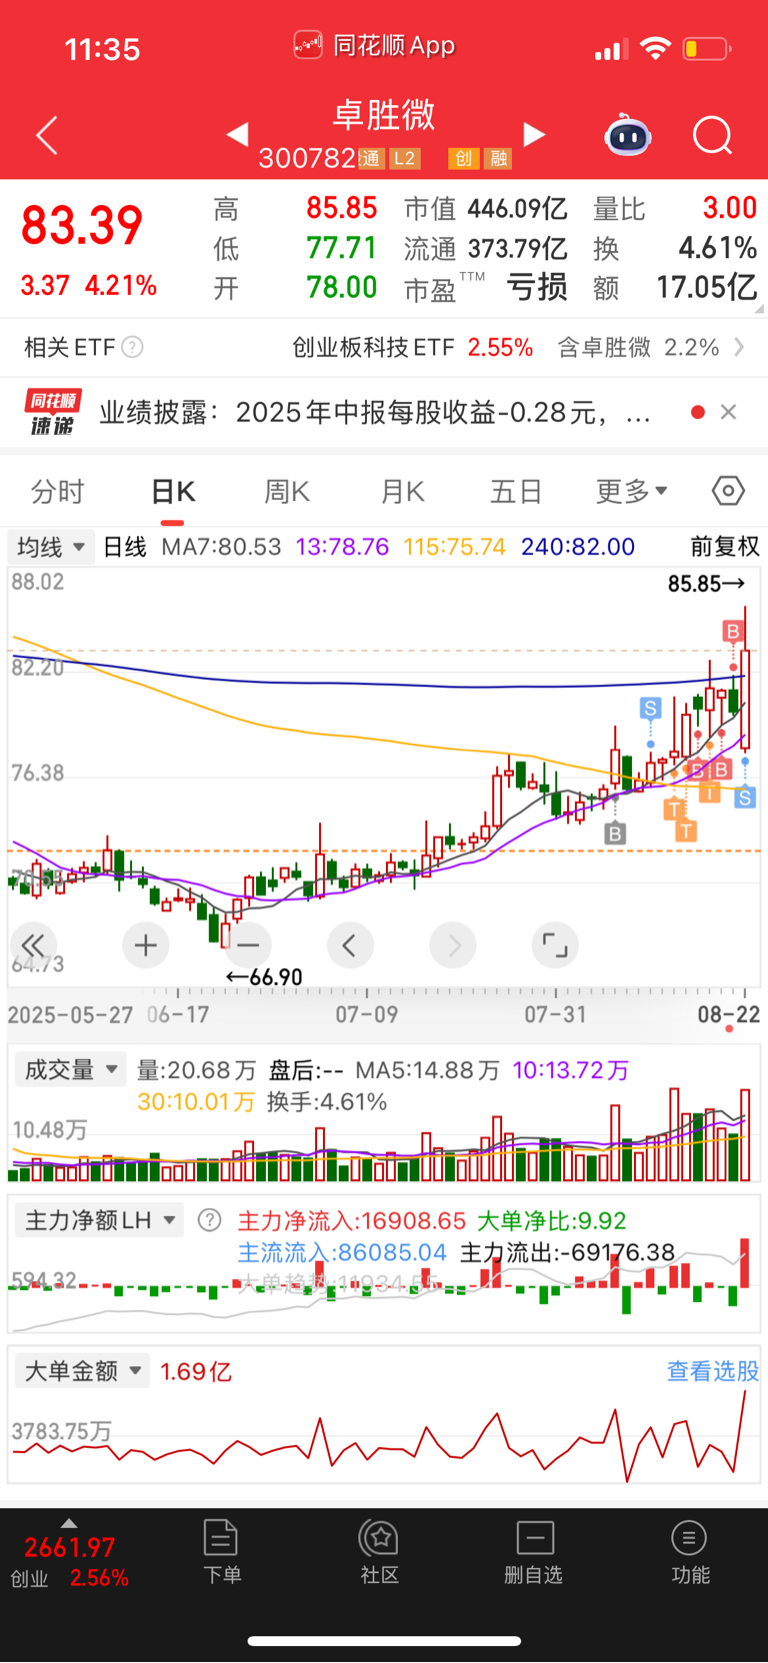Switch to the next stock with right triangle
The image size is (768, 1663).
point(535,134)
